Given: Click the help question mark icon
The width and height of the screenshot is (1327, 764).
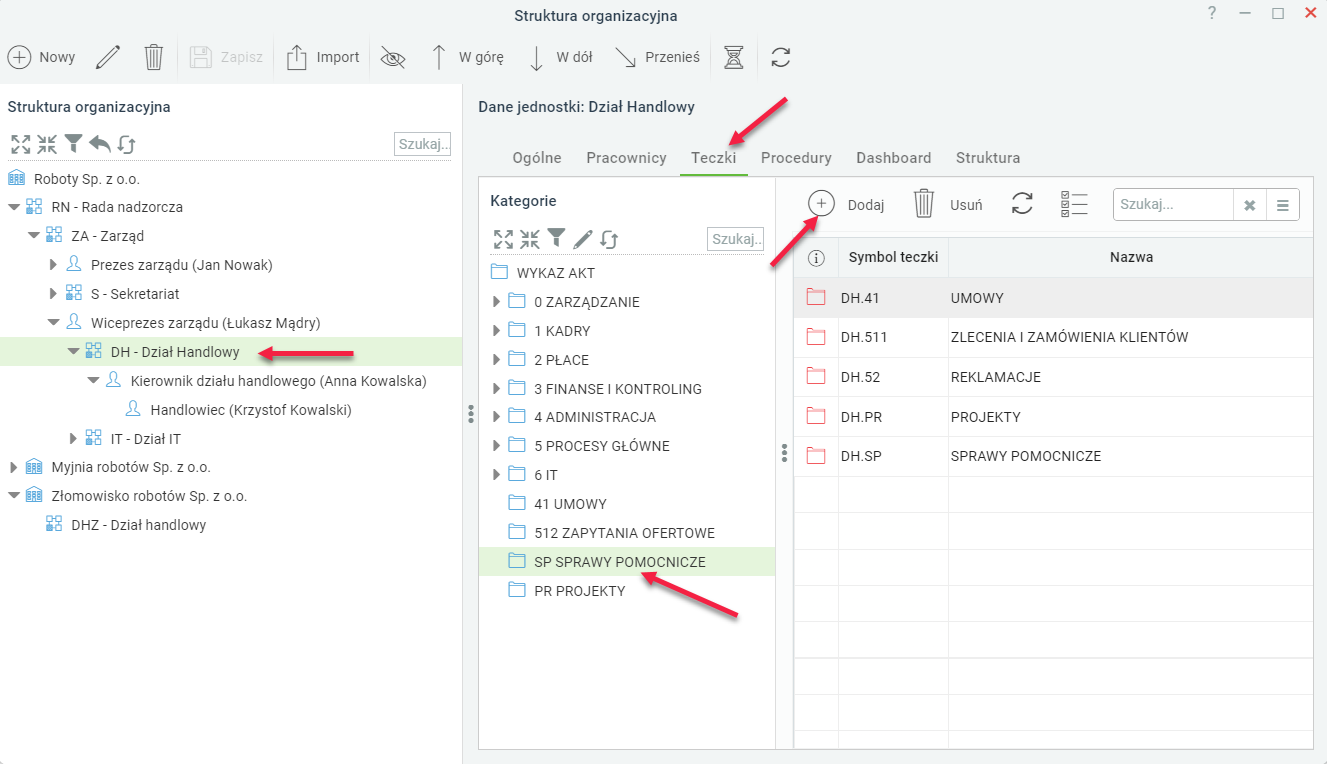Looking at the screenshot, I should coord(1212,14).
